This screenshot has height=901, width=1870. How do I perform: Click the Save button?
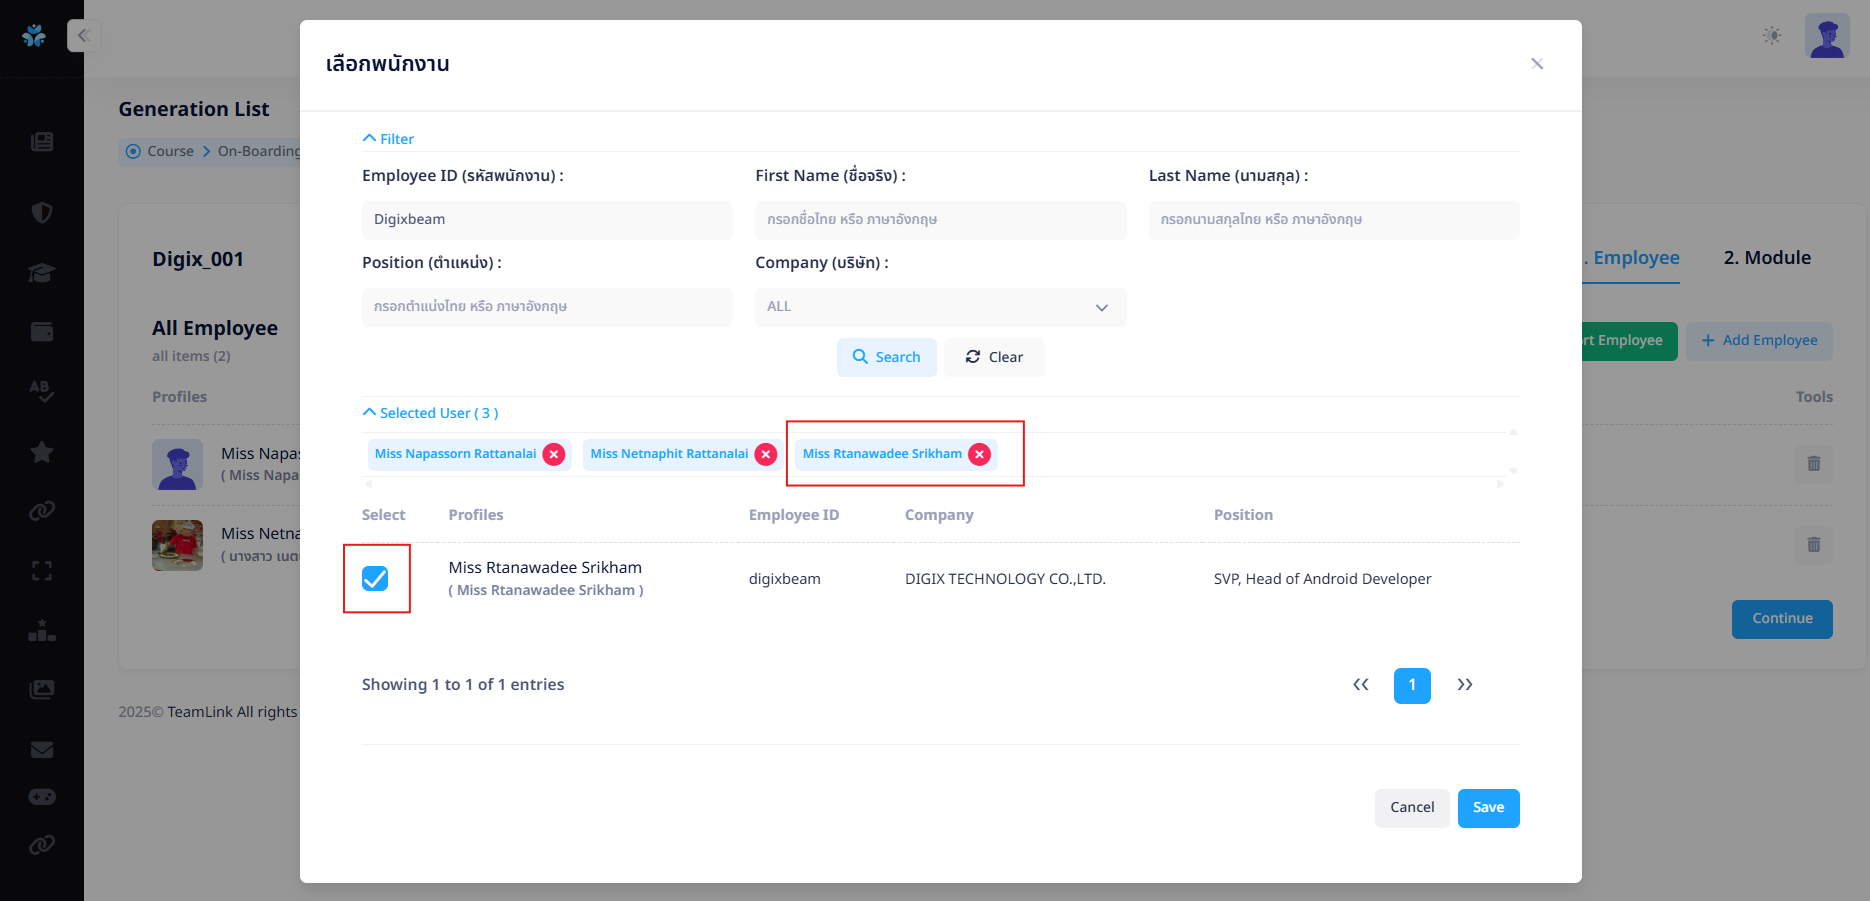[x=1488, y=808]
